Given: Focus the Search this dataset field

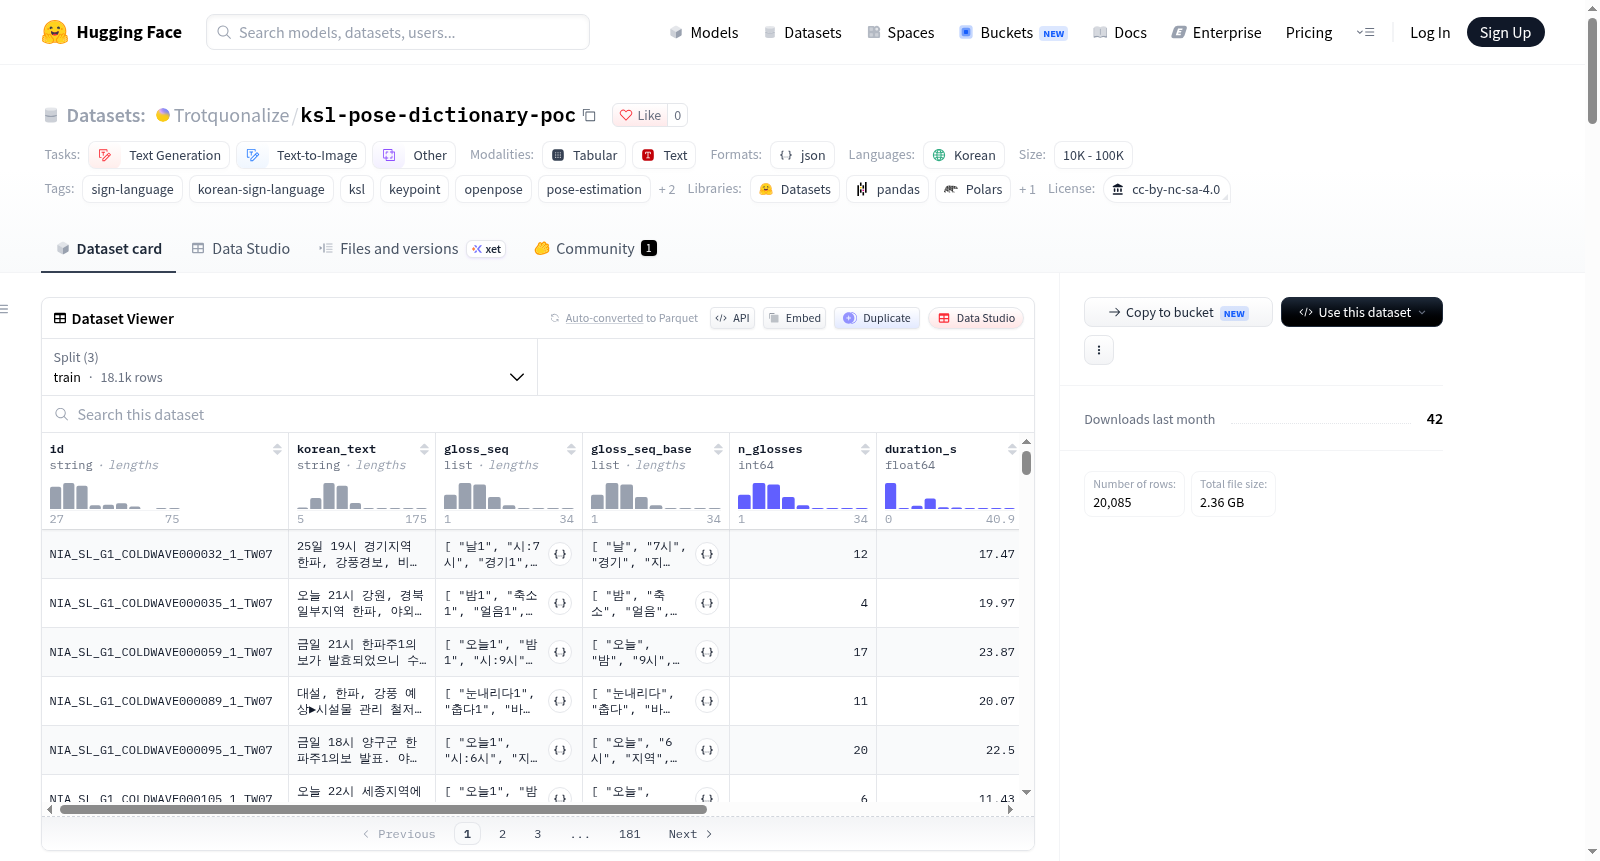Looking at the screenshot, I should [538, 415].
